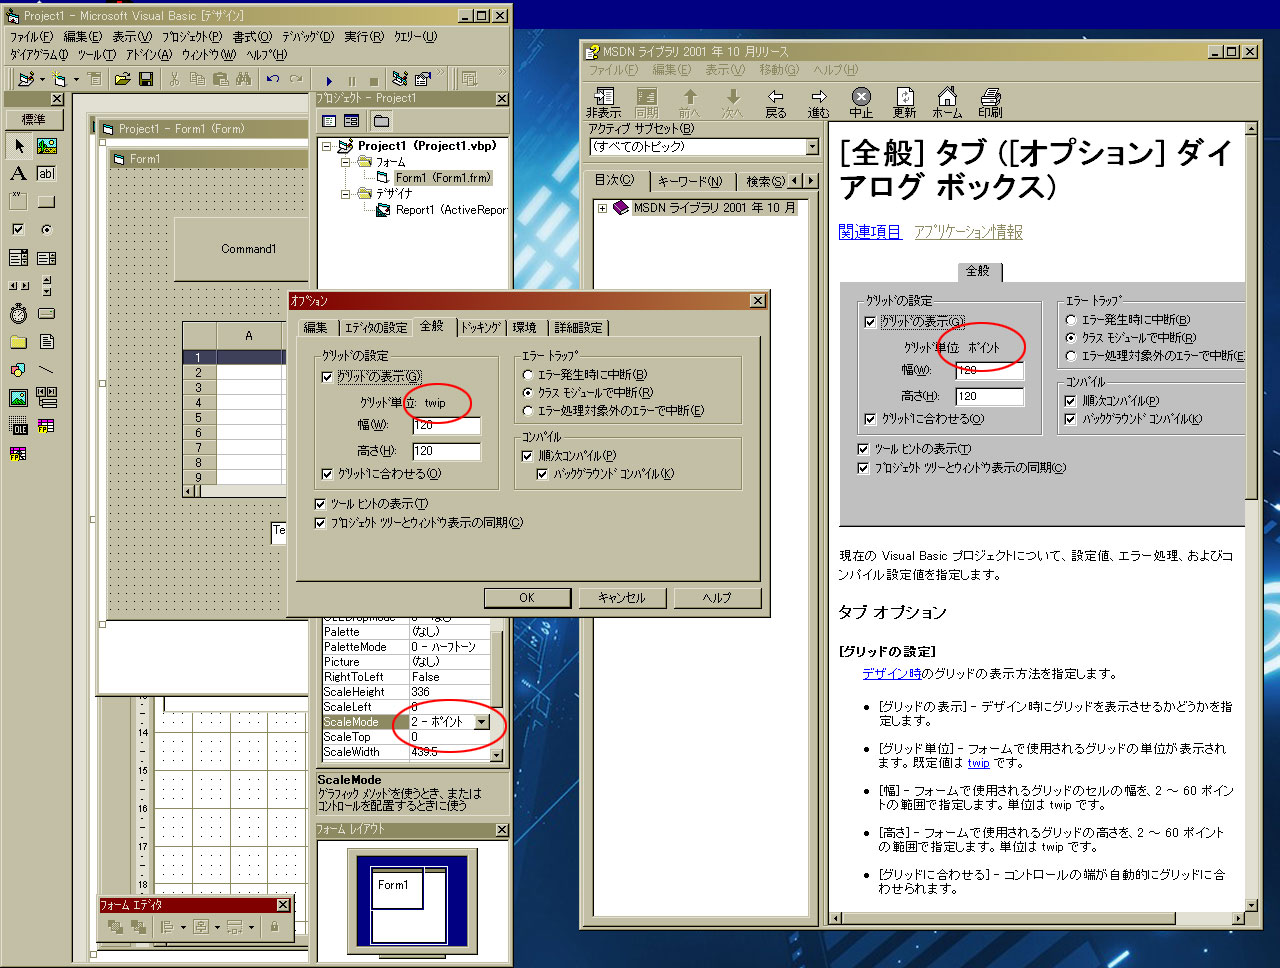
Task: Click the Toggle Folders icon in Project panel
Action: pos(381,121)
